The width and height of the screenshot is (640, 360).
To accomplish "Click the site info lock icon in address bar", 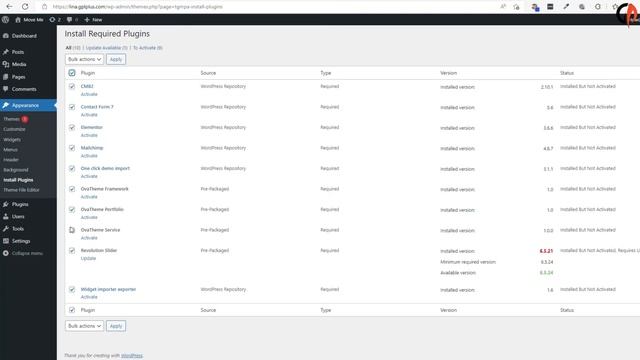I will [x=44, y=7].
